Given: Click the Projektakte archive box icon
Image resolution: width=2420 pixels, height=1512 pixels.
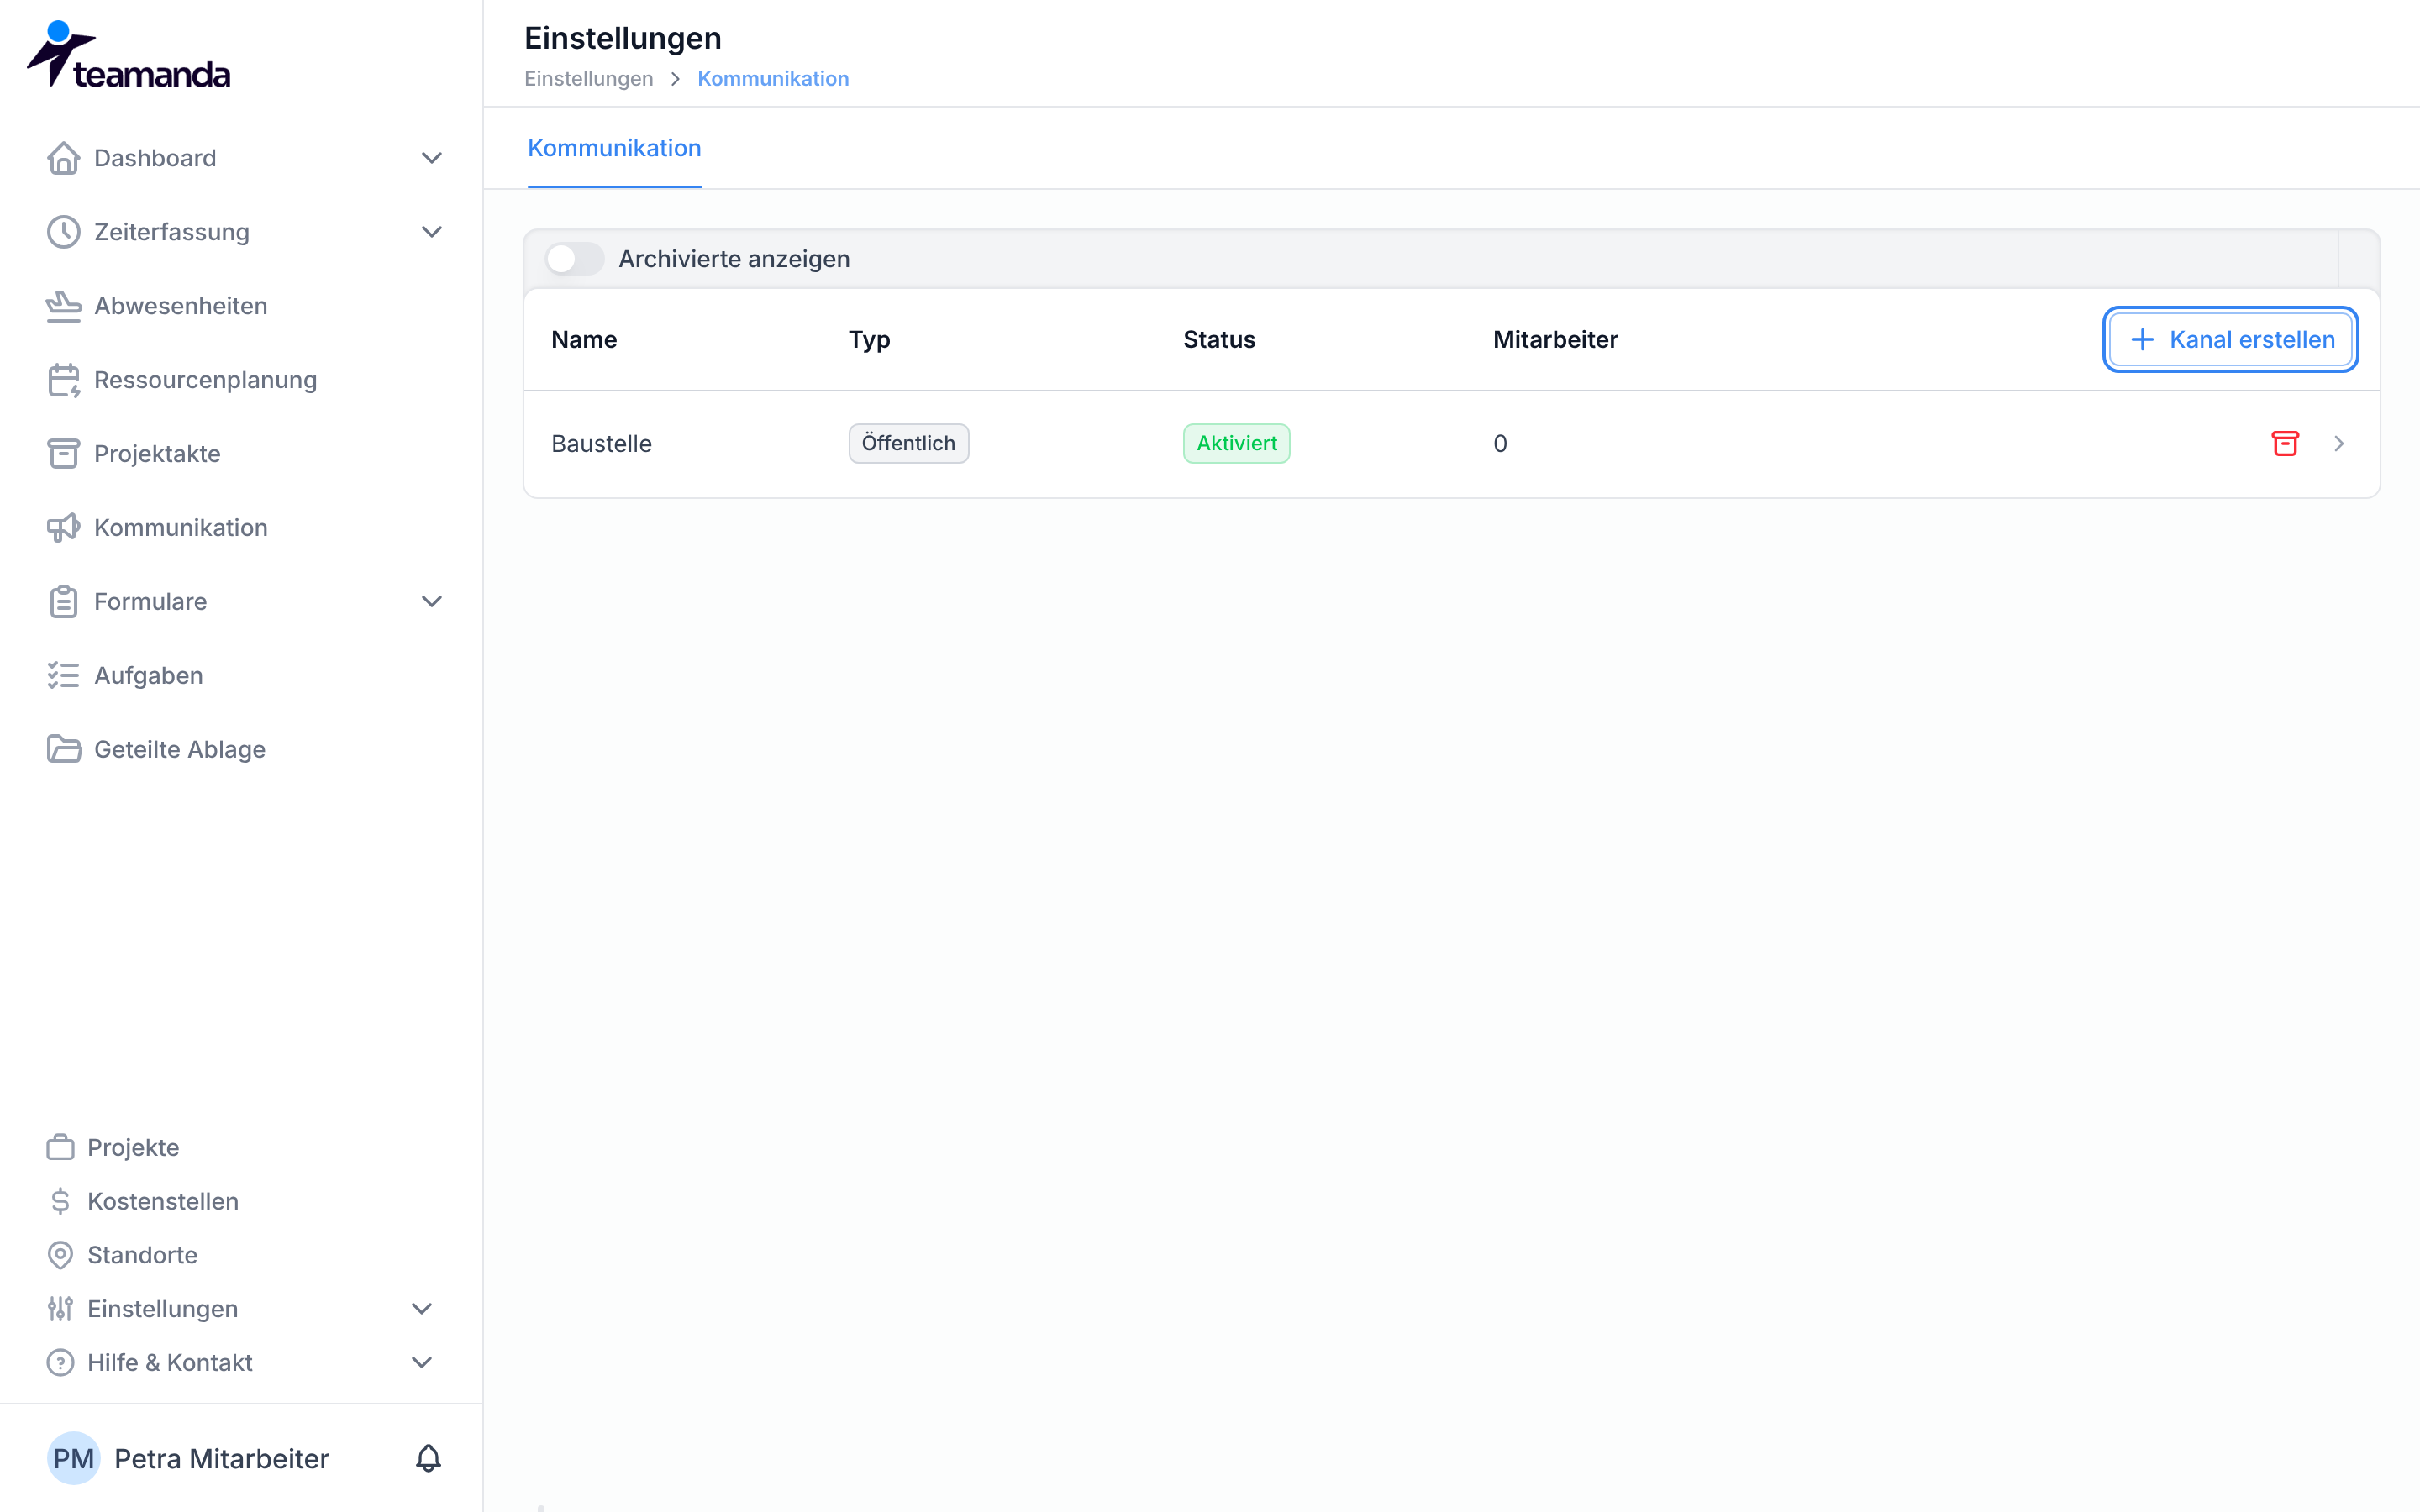Looking at the screenshot, I should tap(63, 454).
